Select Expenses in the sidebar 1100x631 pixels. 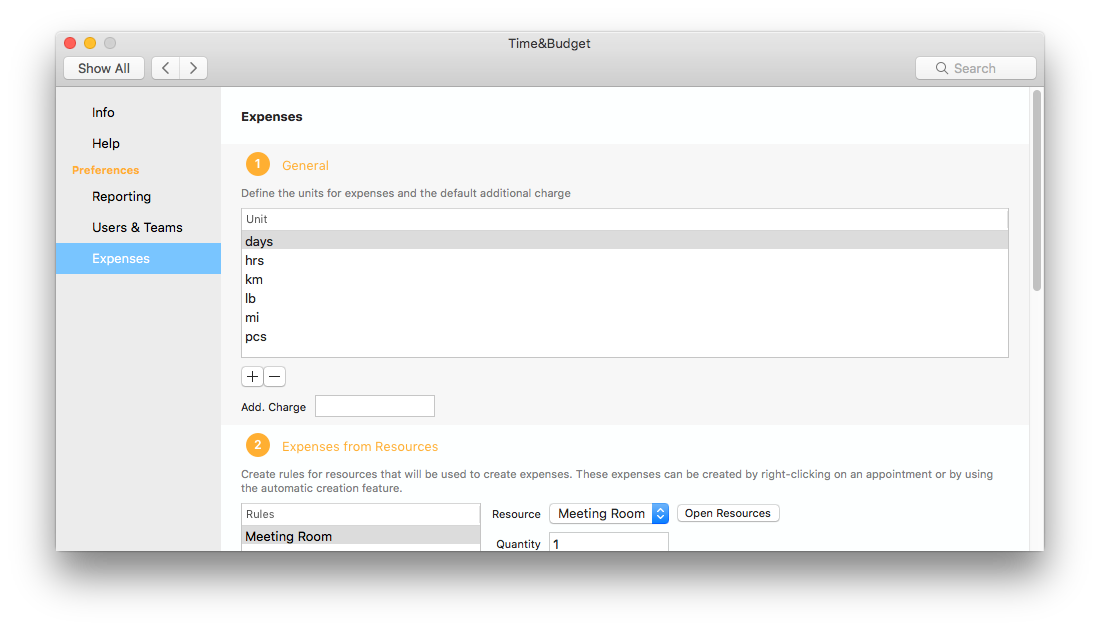[138, 258]
